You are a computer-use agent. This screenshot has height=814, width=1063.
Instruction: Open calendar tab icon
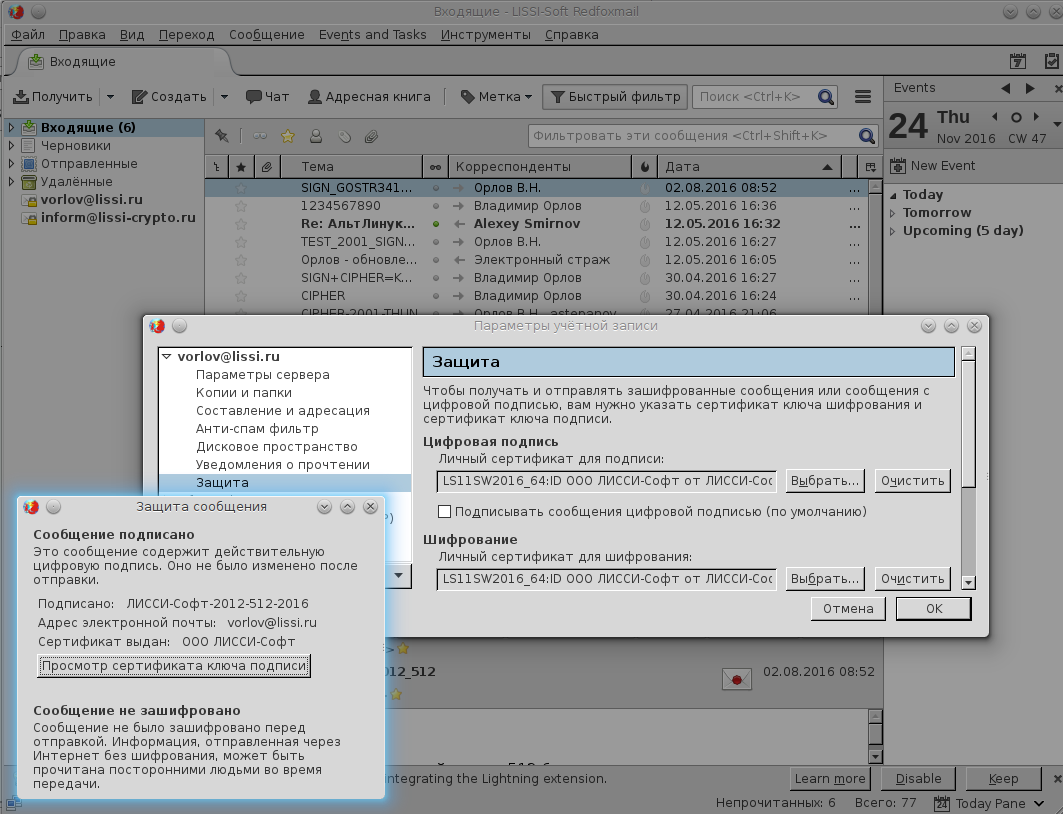point(1018,61)
